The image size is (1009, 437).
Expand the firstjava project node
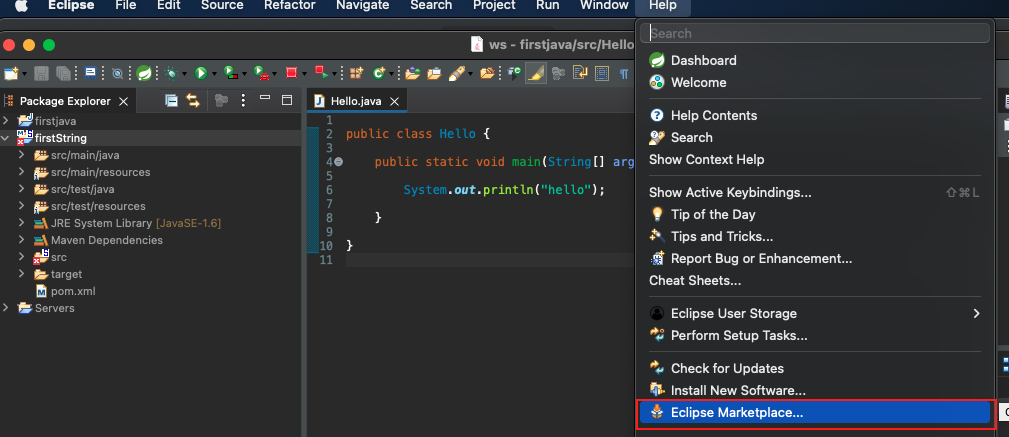pos(6,121)
